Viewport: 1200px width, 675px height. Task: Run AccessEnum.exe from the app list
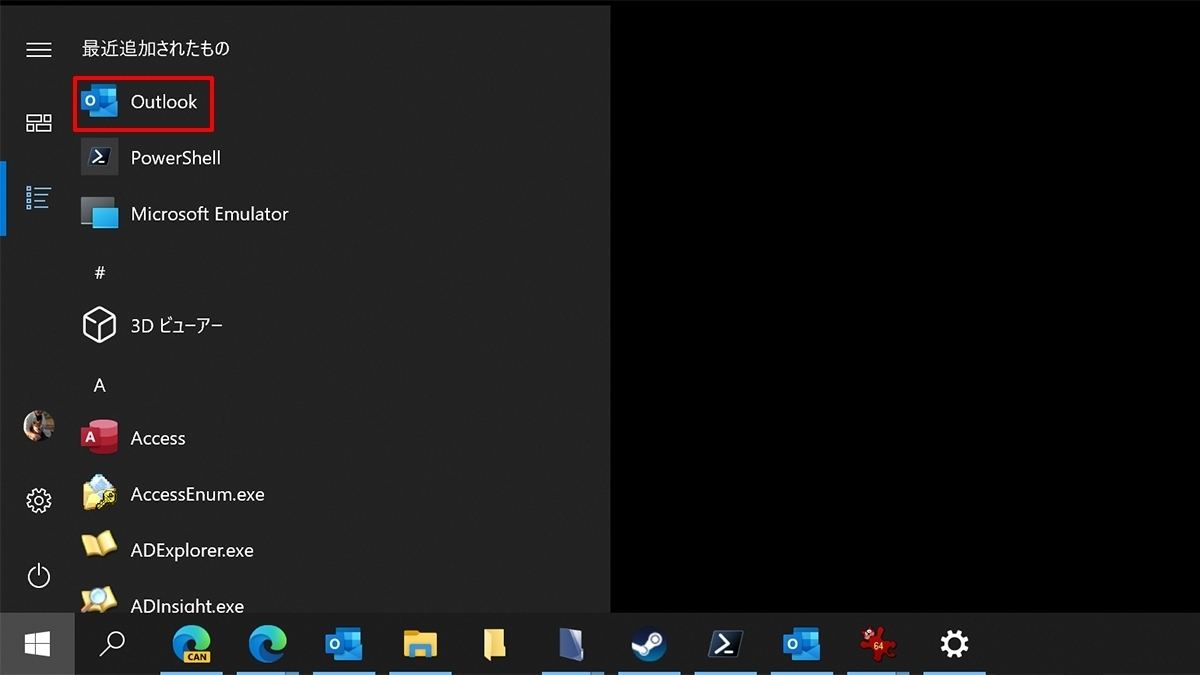click(174, 494)
